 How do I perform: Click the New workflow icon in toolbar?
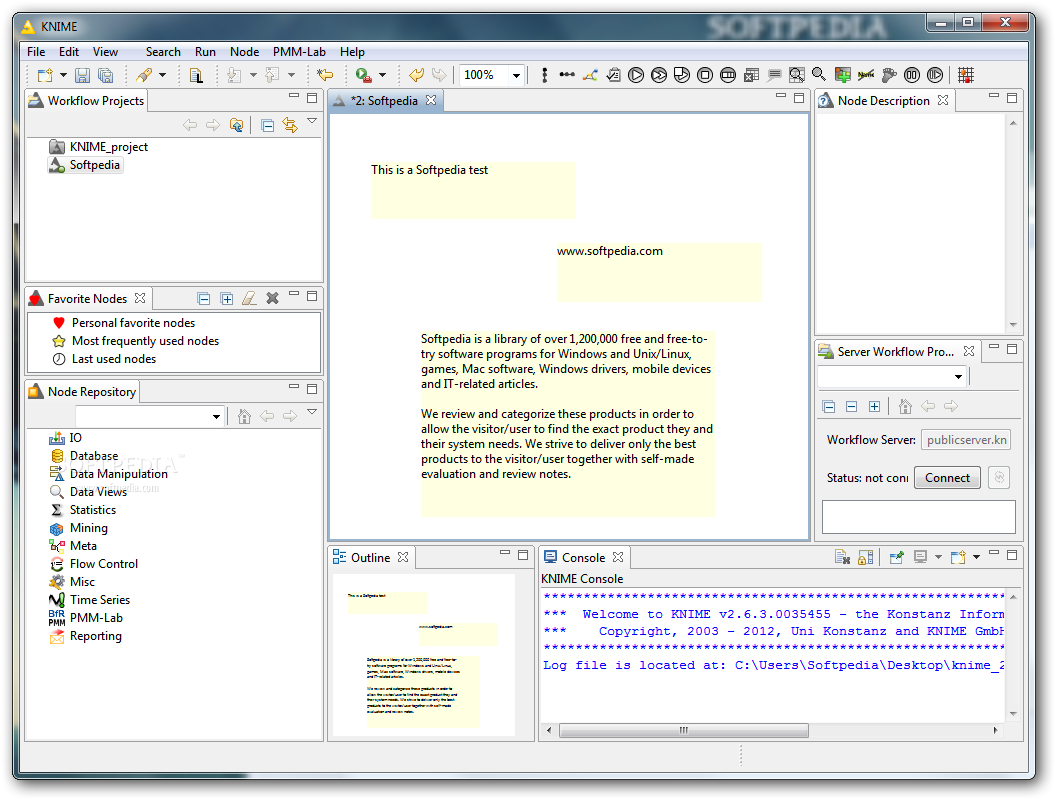[45, 75]
